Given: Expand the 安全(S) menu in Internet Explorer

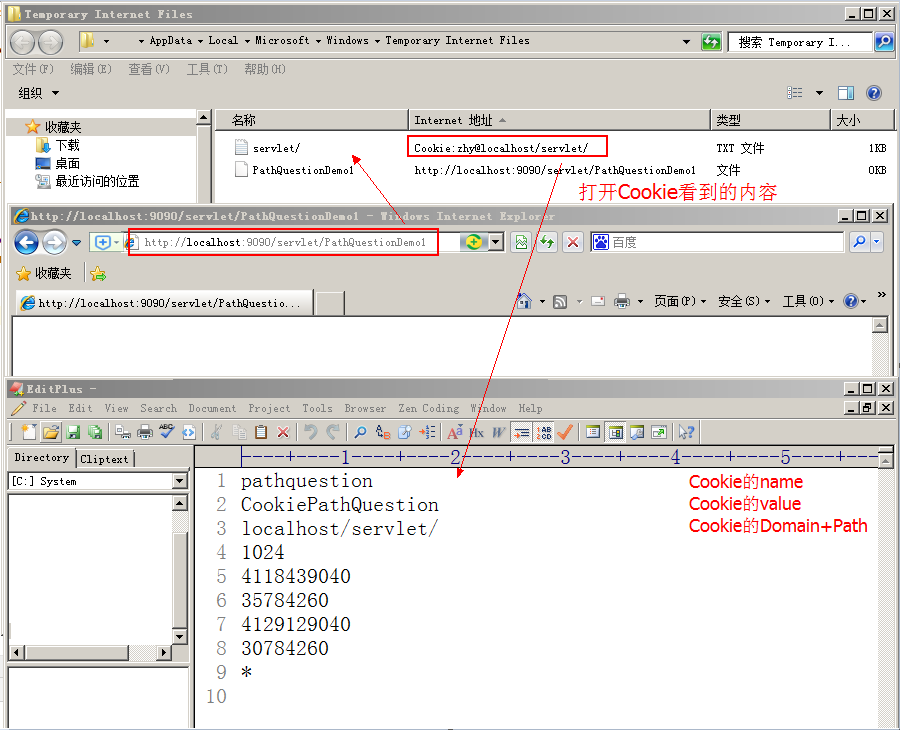Looking at the screenshot, I should click(744, 301).
